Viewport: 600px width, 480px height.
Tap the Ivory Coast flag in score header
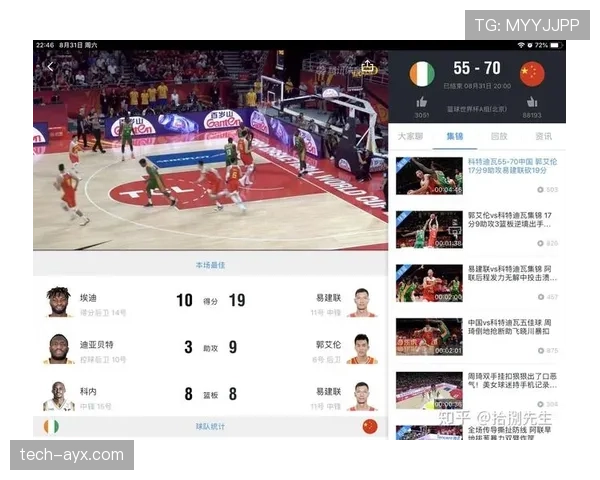(x=422, y=73)
